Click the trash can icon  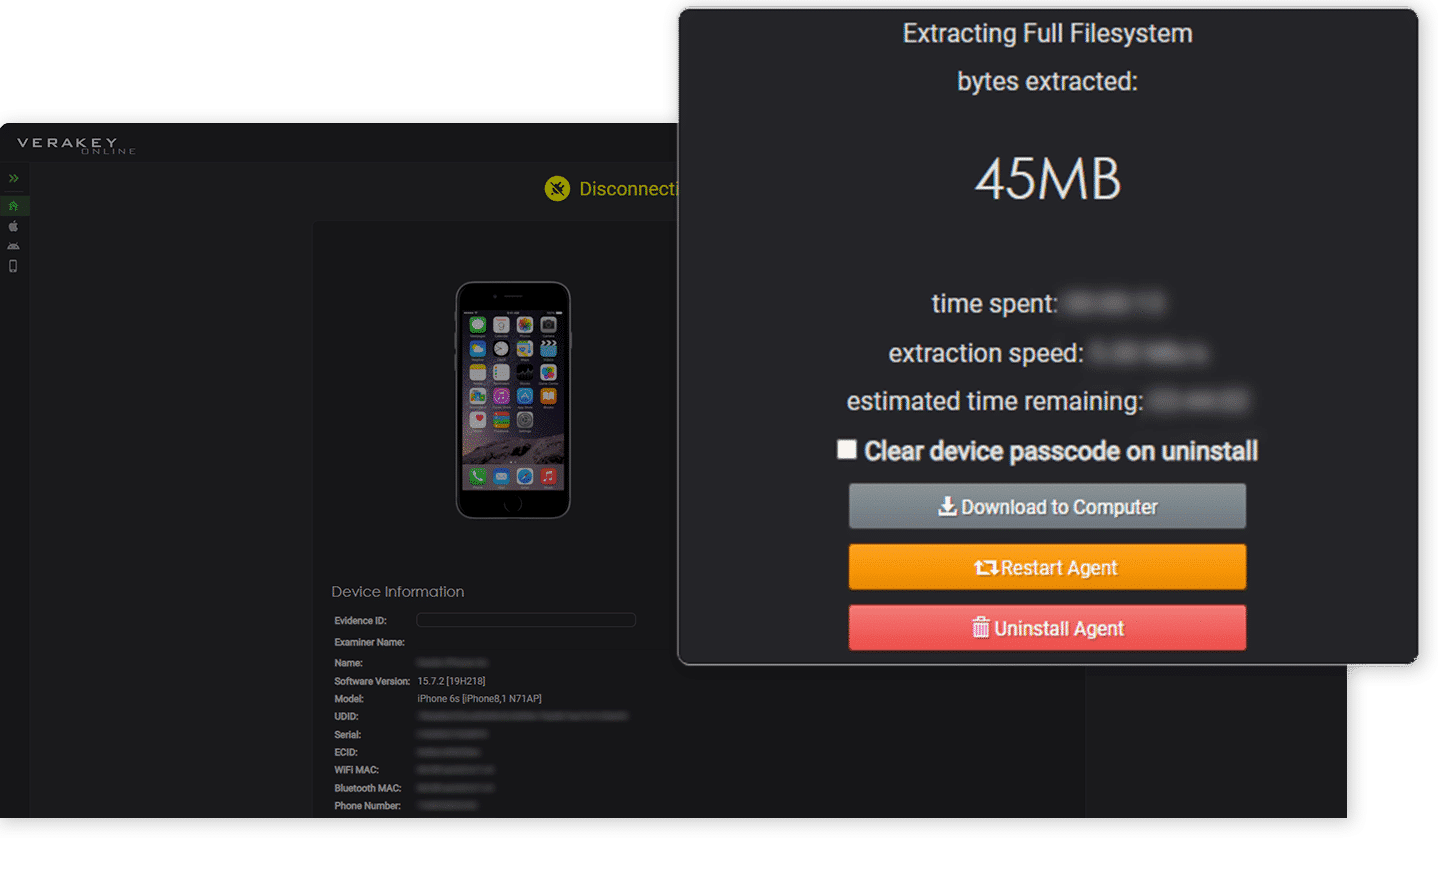click(980, 627)
